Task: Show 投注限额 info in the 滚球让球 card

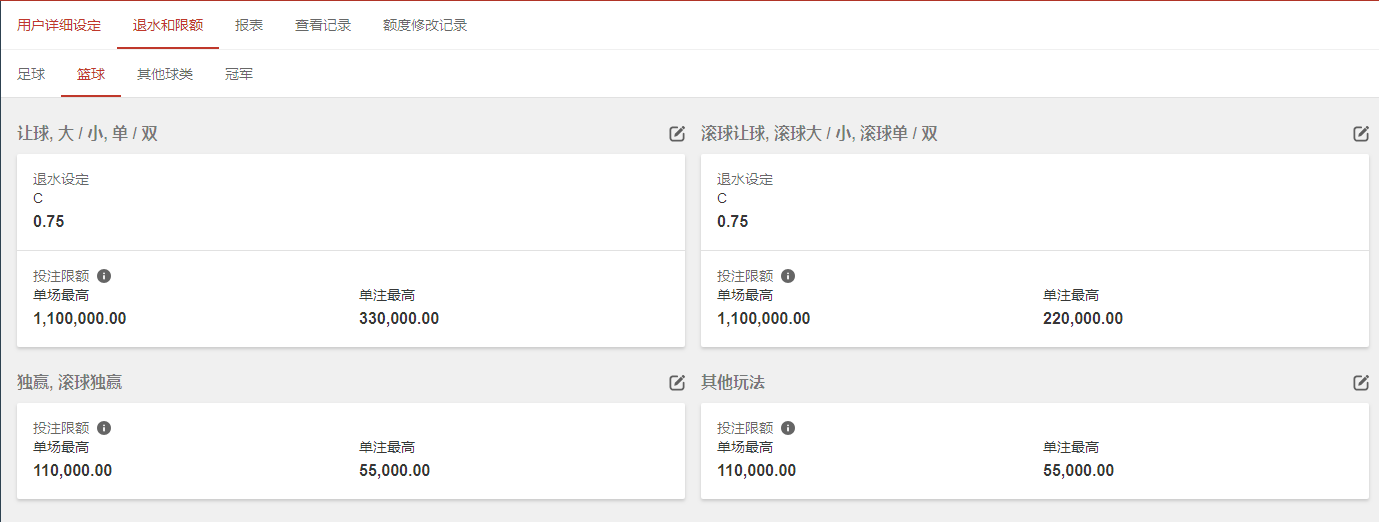Action: click(x=788, y=276)
